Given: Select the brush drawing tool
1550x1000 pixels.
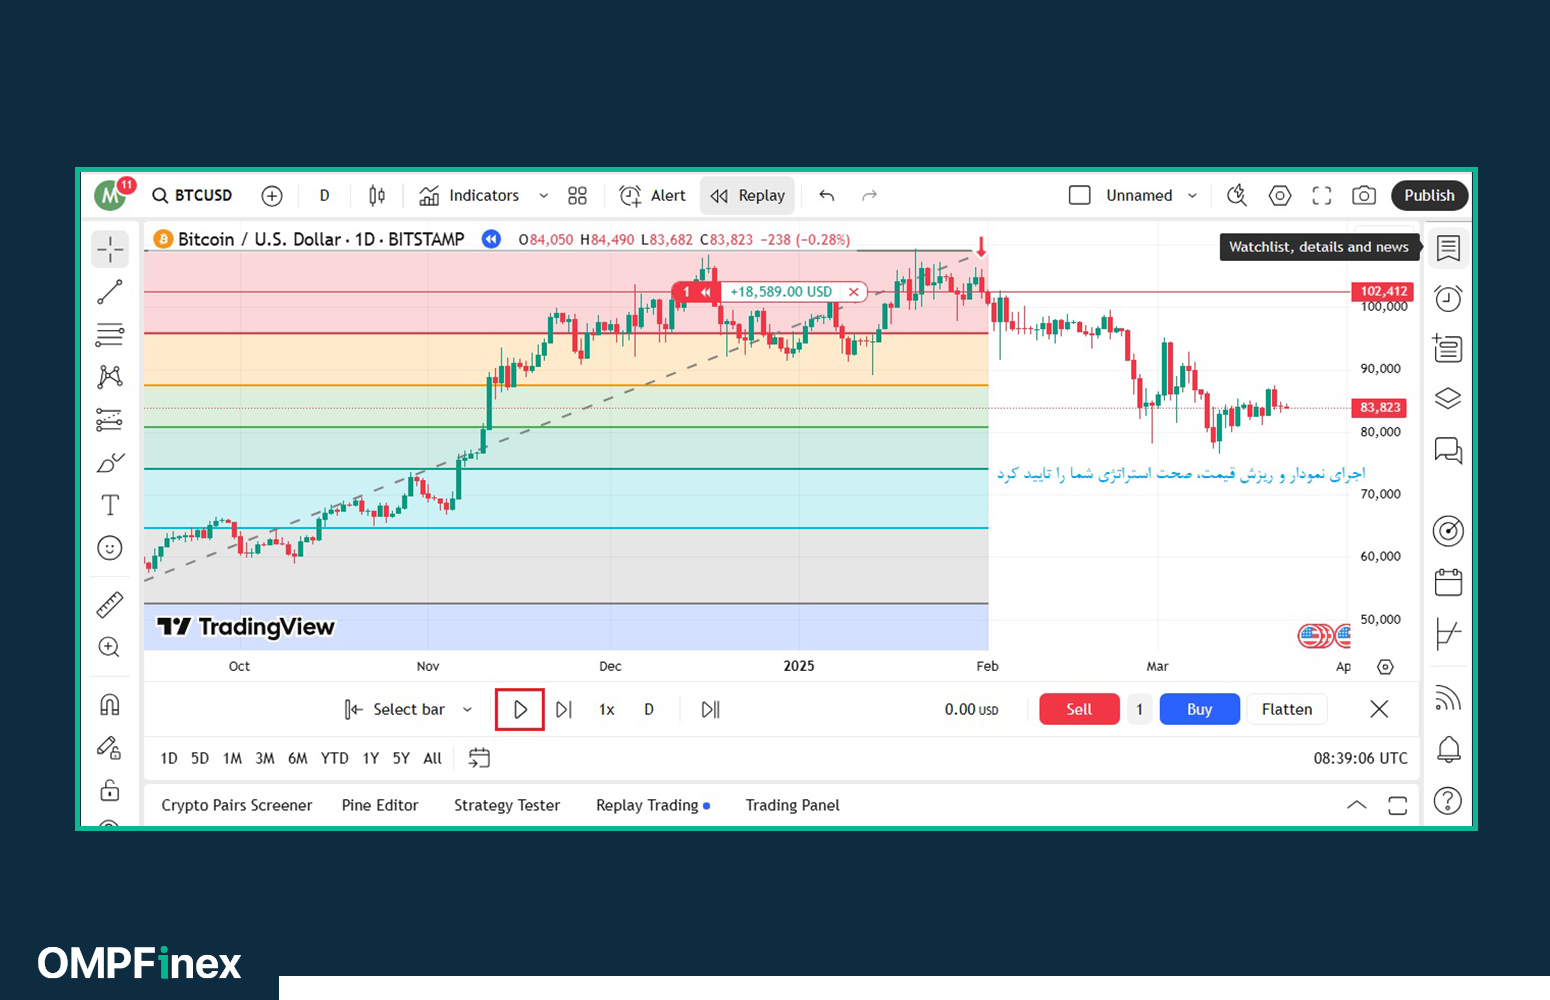Looking at the screenshot, I should pyautogui.click(x=110, y=462).
